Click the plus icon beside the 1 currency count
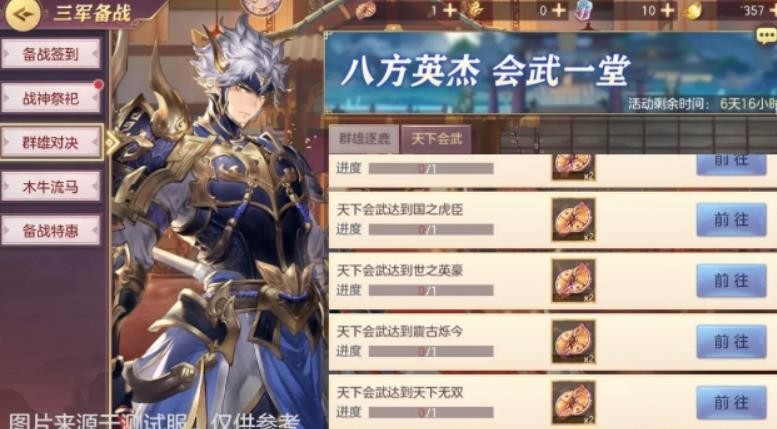Viewport: 777px width, 429px height. 450,10
